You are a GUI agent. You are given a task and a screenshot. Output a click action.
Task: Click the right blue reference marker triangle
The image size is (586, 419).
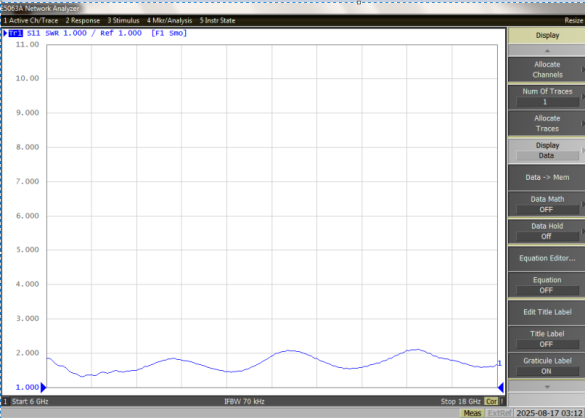(x=501, y=387)
